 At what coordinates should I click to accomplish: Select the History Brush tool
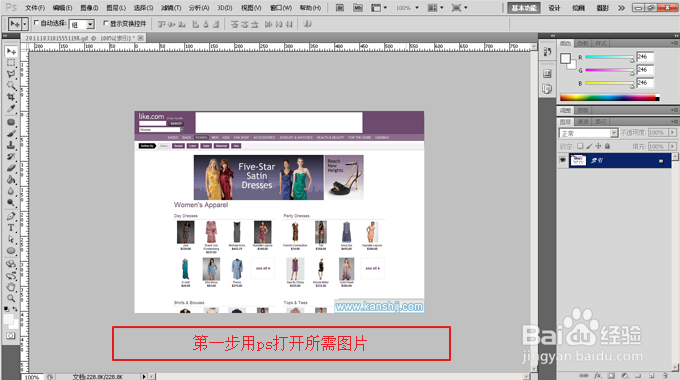point(11,156)
